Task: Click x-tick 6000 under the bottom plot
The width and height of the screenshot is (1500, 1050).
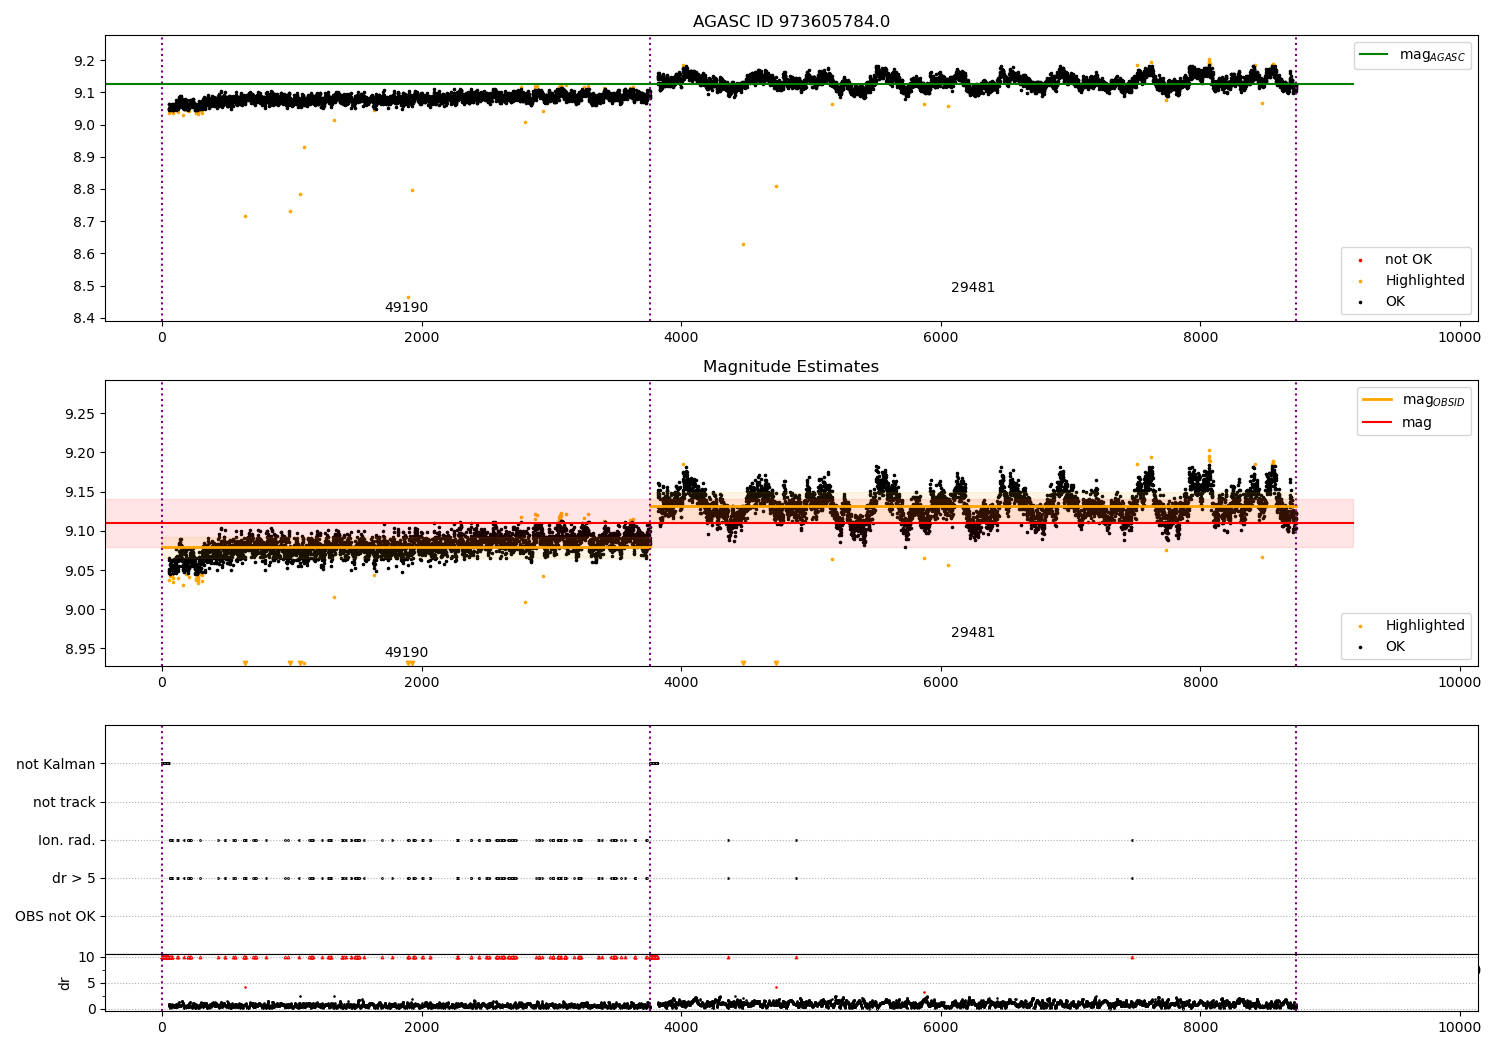Action: click(x=941, y=1028)
